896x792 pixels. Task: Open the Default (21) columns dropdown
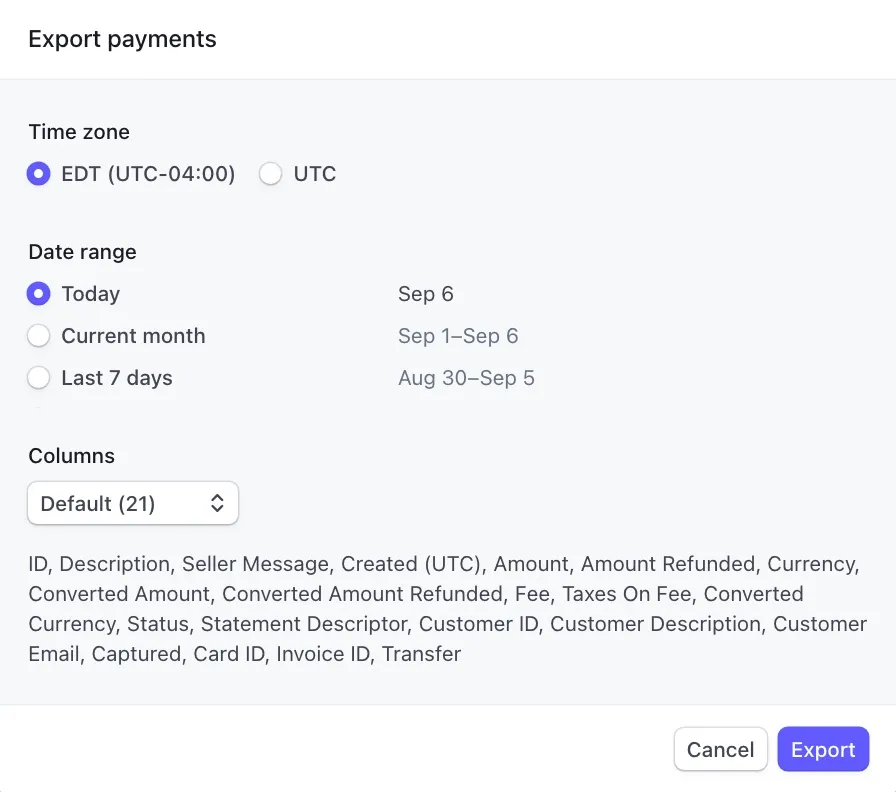pyautogui.click(x=132, y=503)
